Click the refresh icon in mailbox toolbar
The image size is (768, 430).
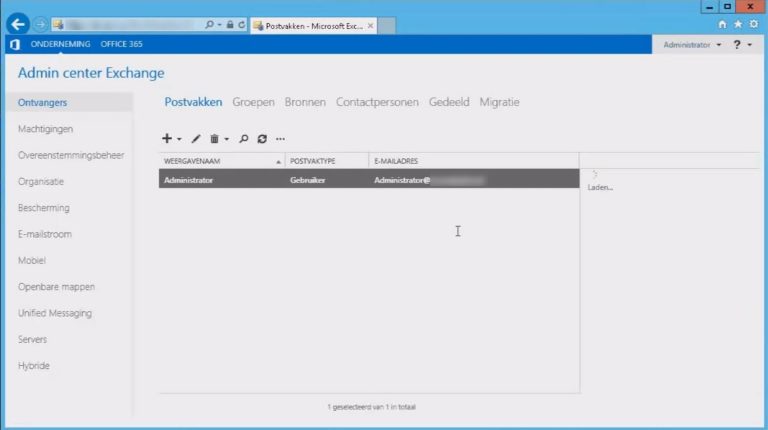click(262, 139)
